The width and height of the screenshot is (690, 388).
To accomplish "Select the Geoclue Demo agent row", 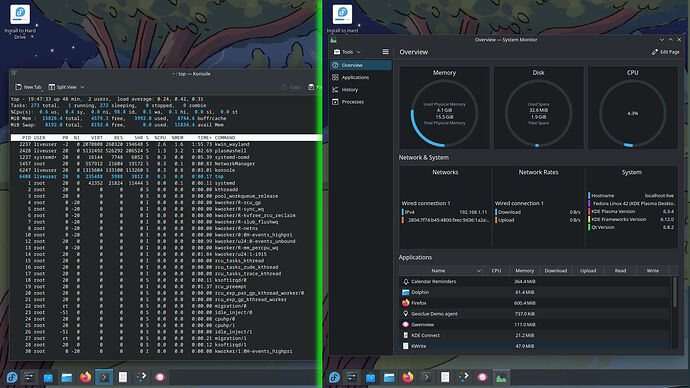I will [x=535, y=314].
